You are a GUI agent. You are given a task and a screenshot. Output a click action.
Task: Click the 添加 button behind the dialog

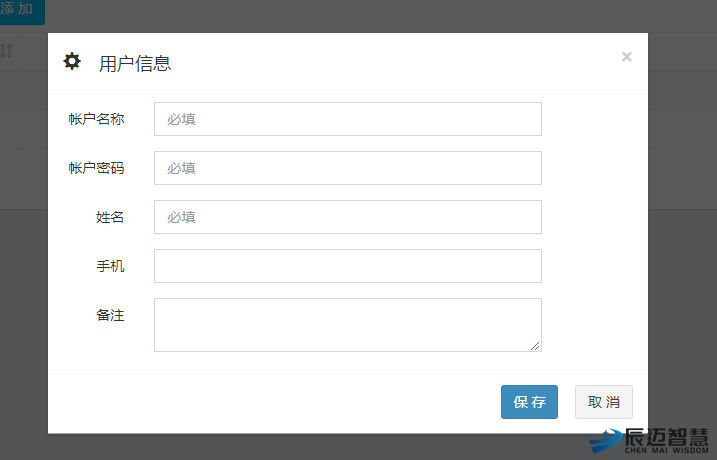click(x=18, y=10)
